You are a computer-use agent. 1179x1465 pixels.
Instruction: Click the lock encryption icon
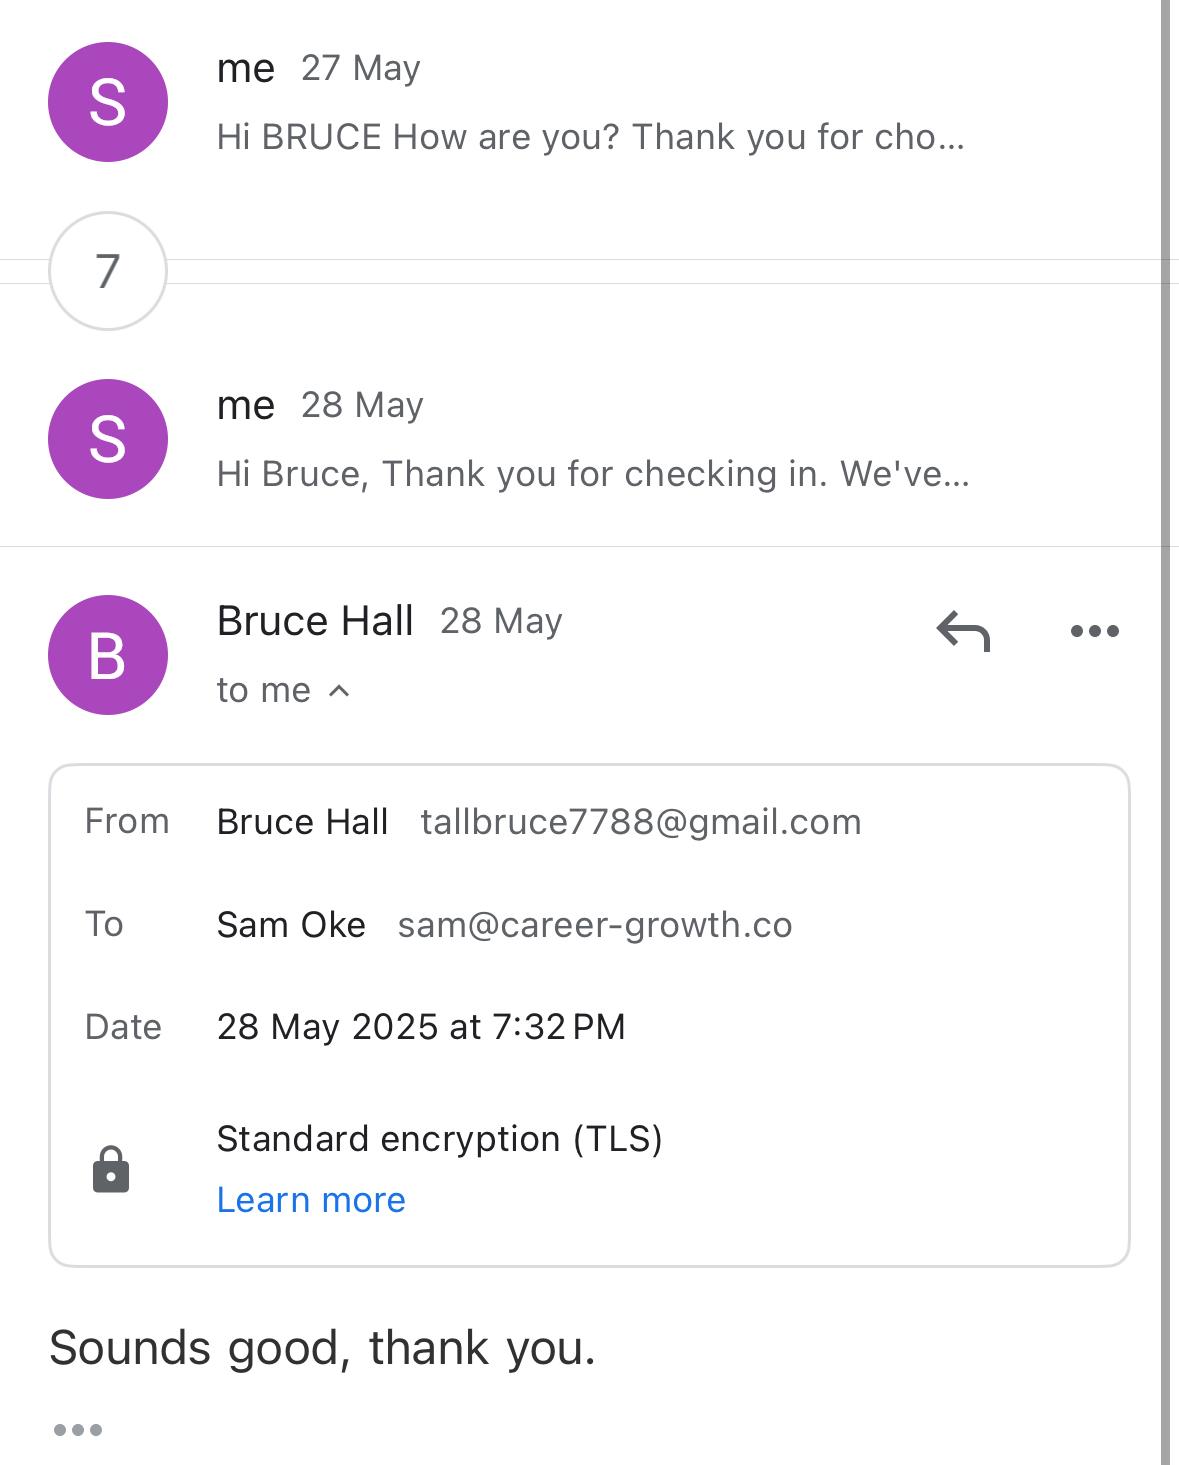(x=111, y=1169)
